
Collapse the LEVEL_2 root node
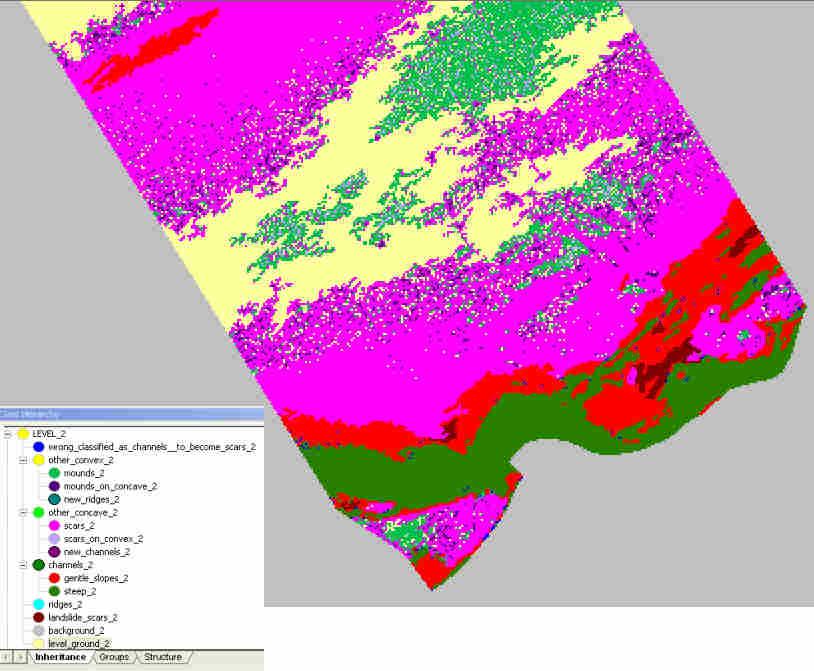tap(7, 433)
